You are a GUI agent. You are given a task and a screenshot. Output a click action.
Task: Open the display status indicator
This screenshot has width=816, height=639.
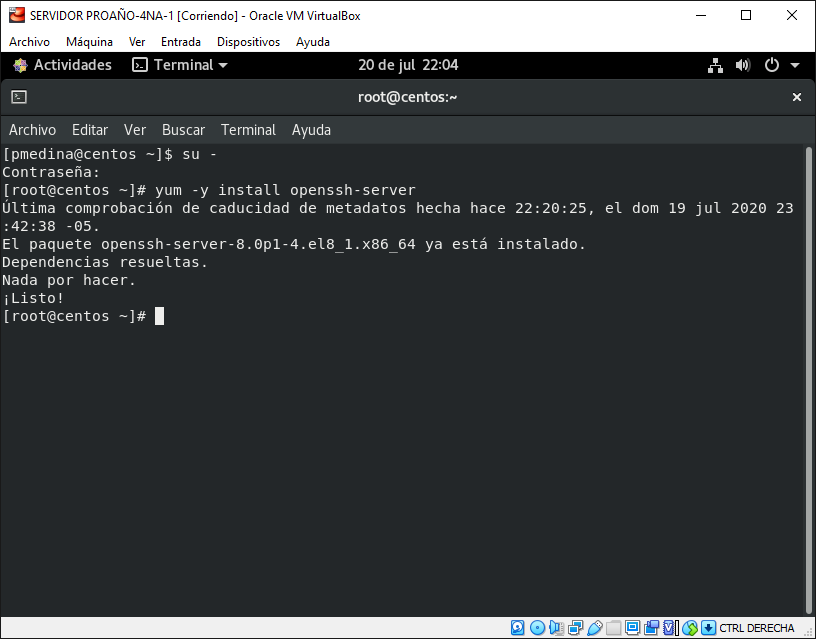[x=632, y=628]
